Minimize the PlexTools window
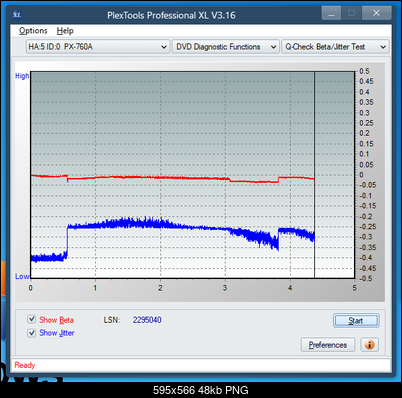 331,14
